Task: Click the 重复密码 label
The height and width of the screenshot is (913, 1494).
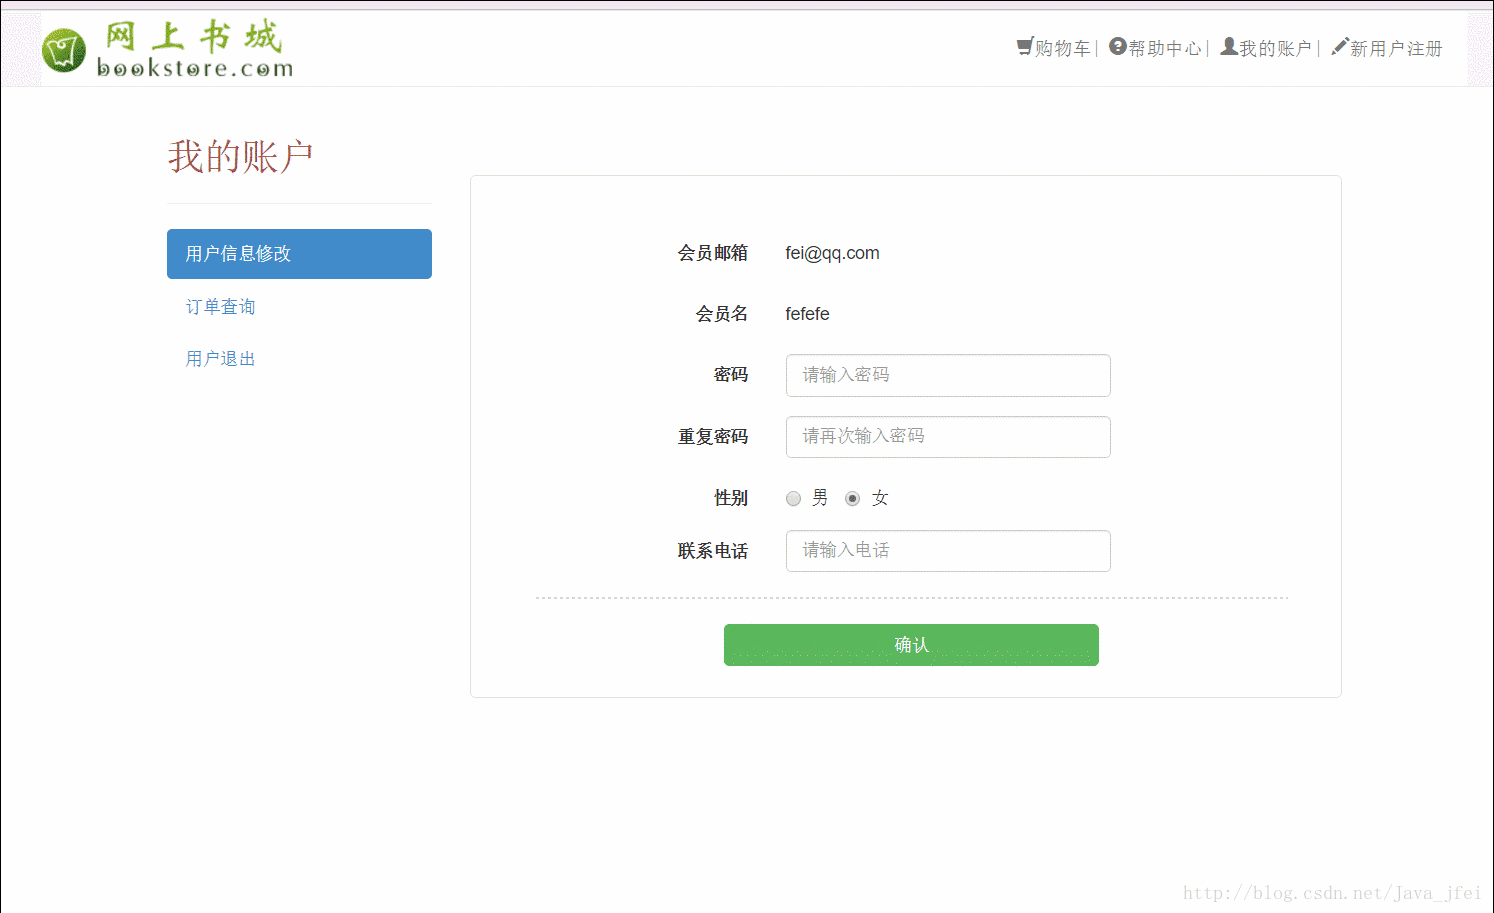Action: point(713,437)
